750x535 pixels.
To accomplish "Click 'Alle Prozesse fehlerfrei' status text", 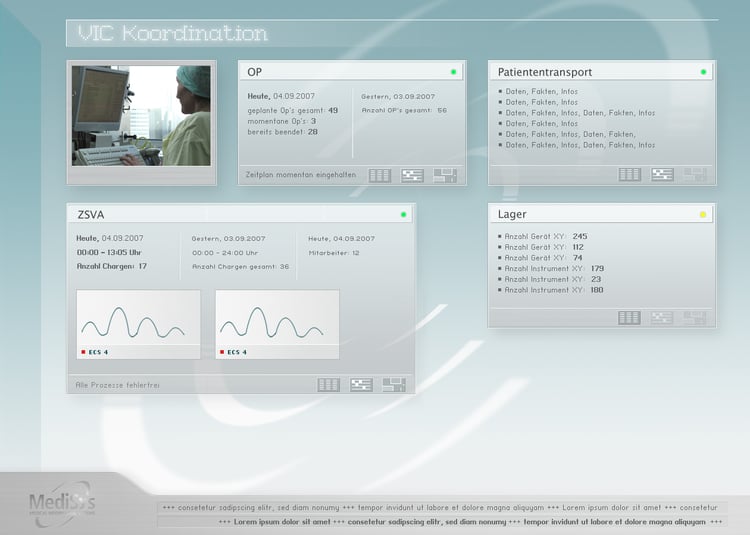I will coord(118,385).
